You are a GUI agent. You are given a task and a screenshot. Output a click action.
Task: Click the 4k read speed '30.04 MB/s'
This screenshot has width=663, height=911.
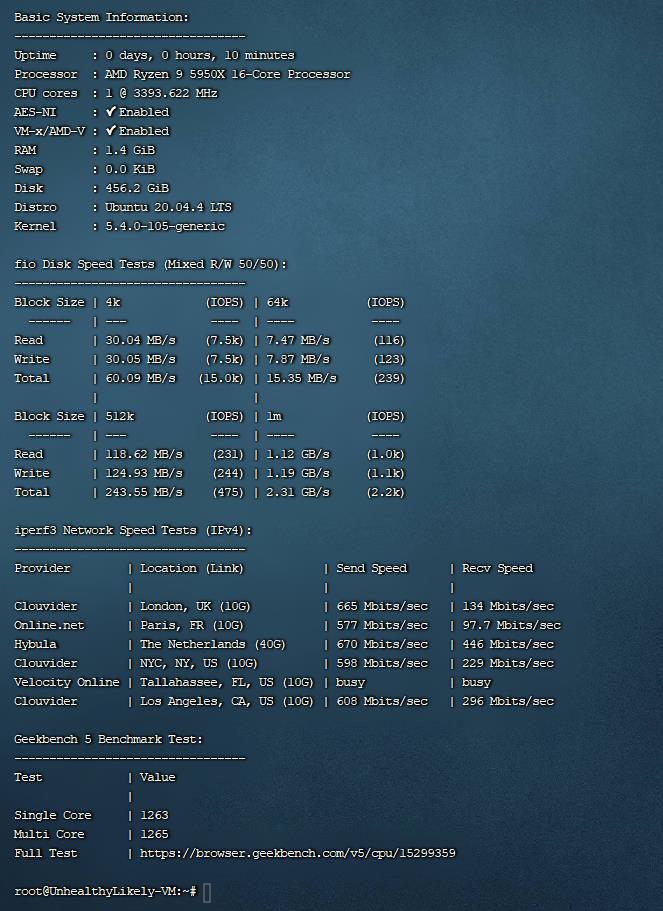pos(141,340)
